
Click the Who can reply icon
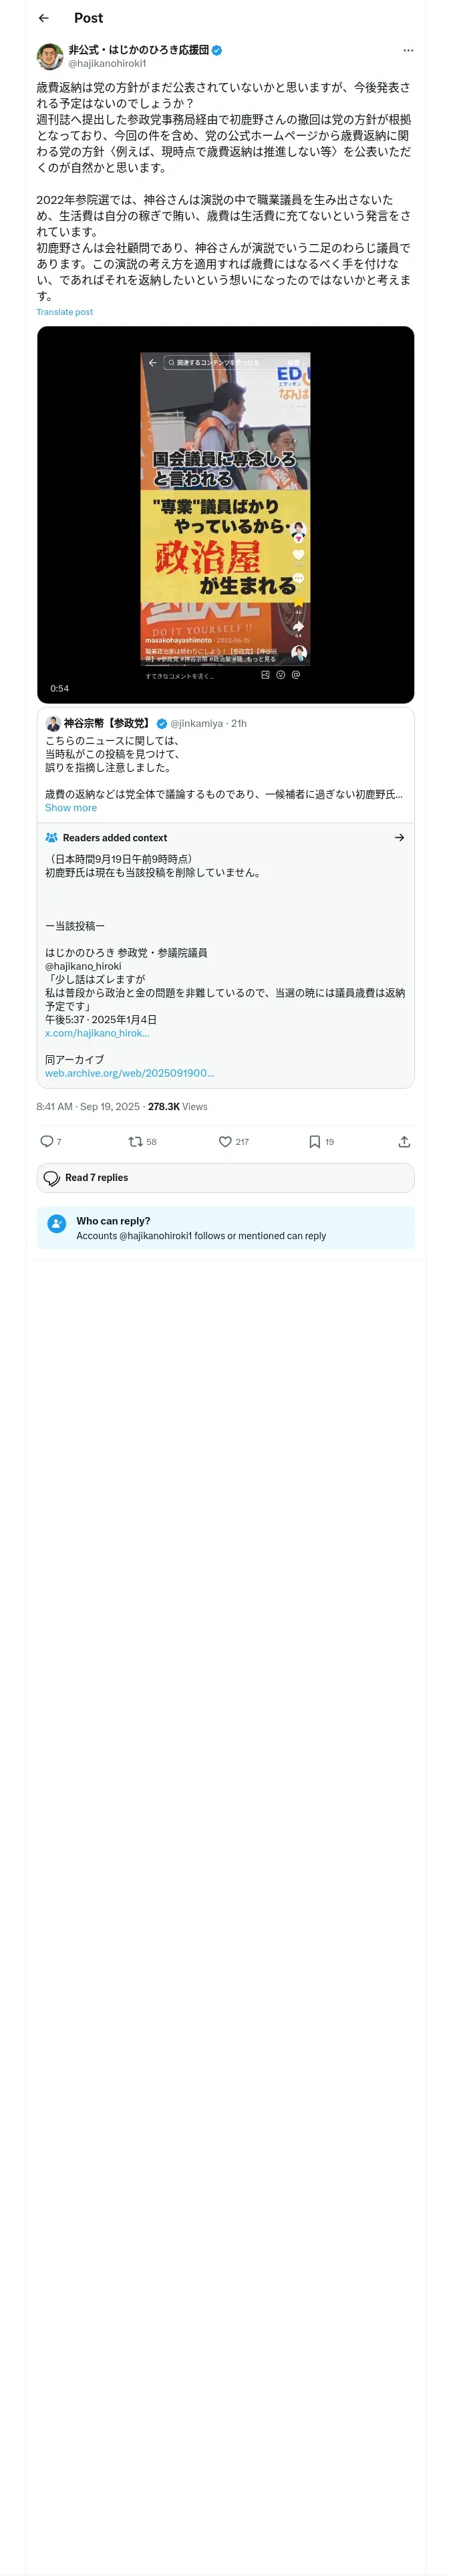pyautogui.click(x=57, y=1222)
